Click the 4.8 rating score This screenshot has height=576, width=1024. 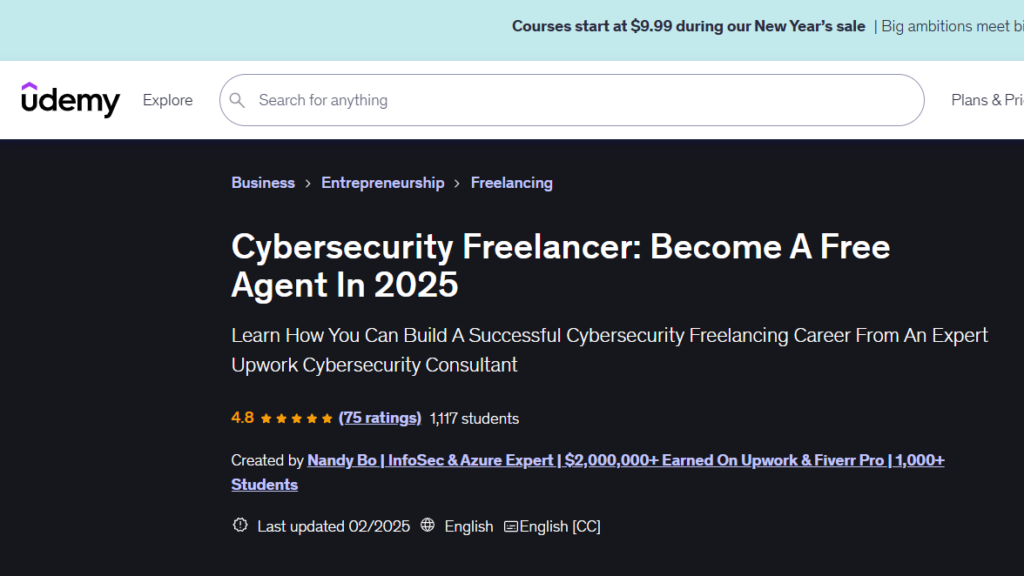[x=243, y=418]
